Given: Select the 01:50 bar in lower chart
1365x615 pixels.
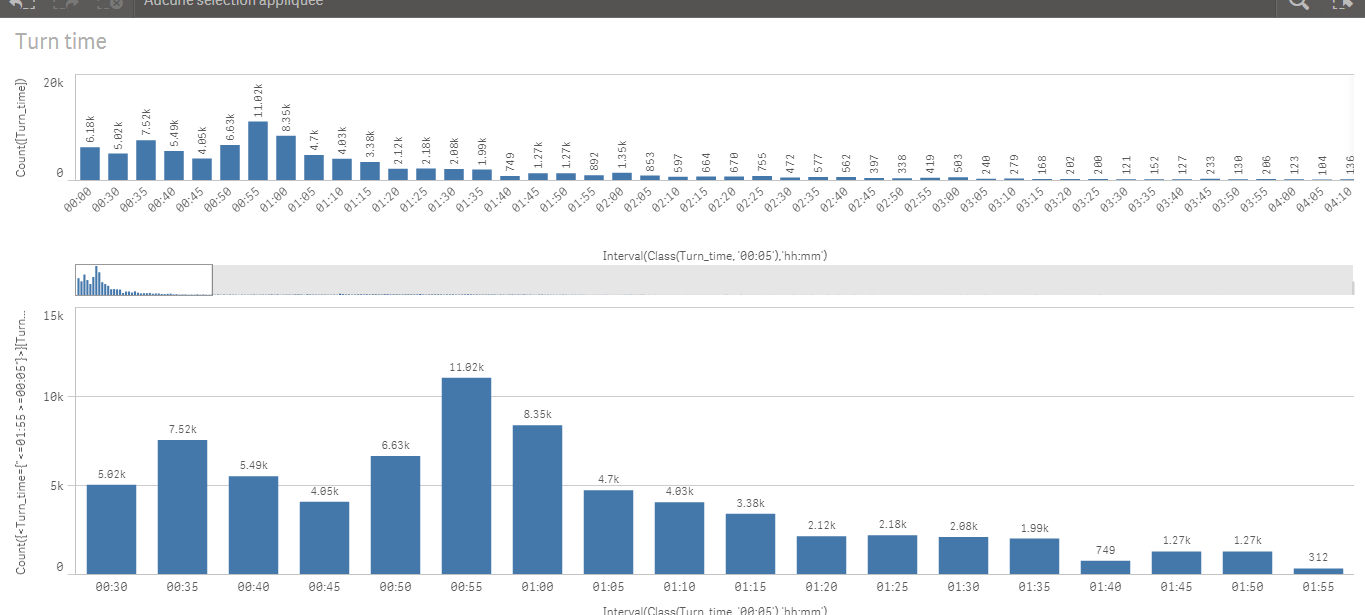Looking at the screenshot, I should (x=1247, y=562).
